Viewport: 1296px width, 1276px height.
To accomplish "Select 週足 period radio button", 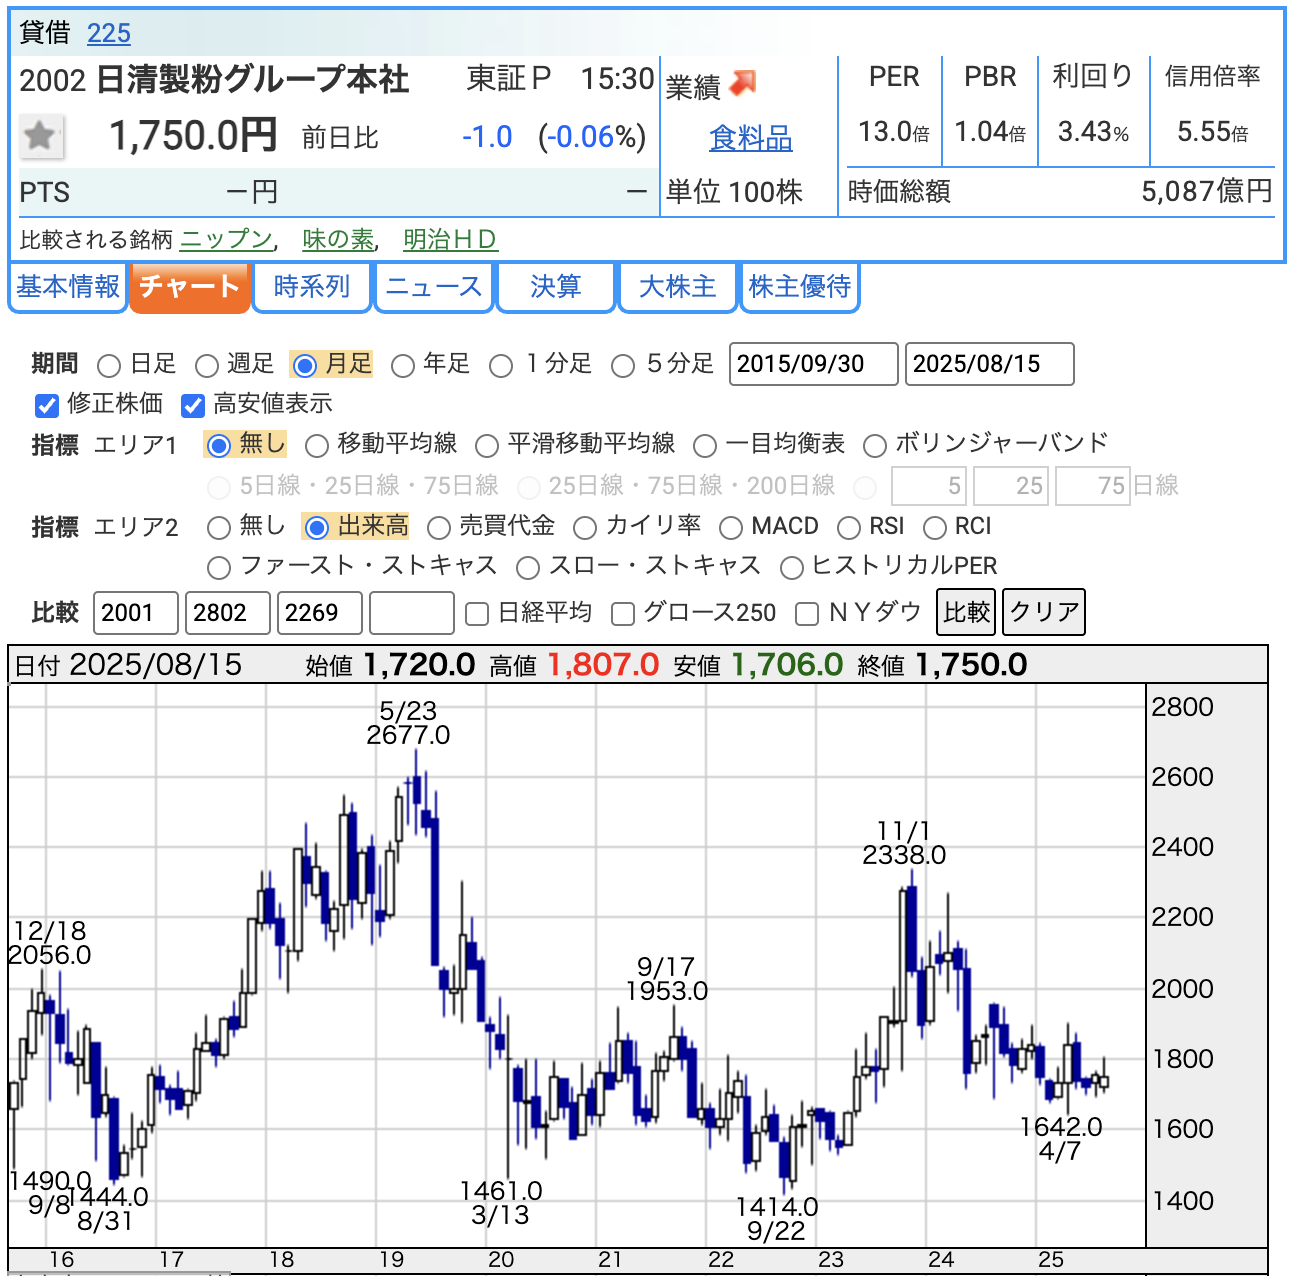I will click(207, 365).
